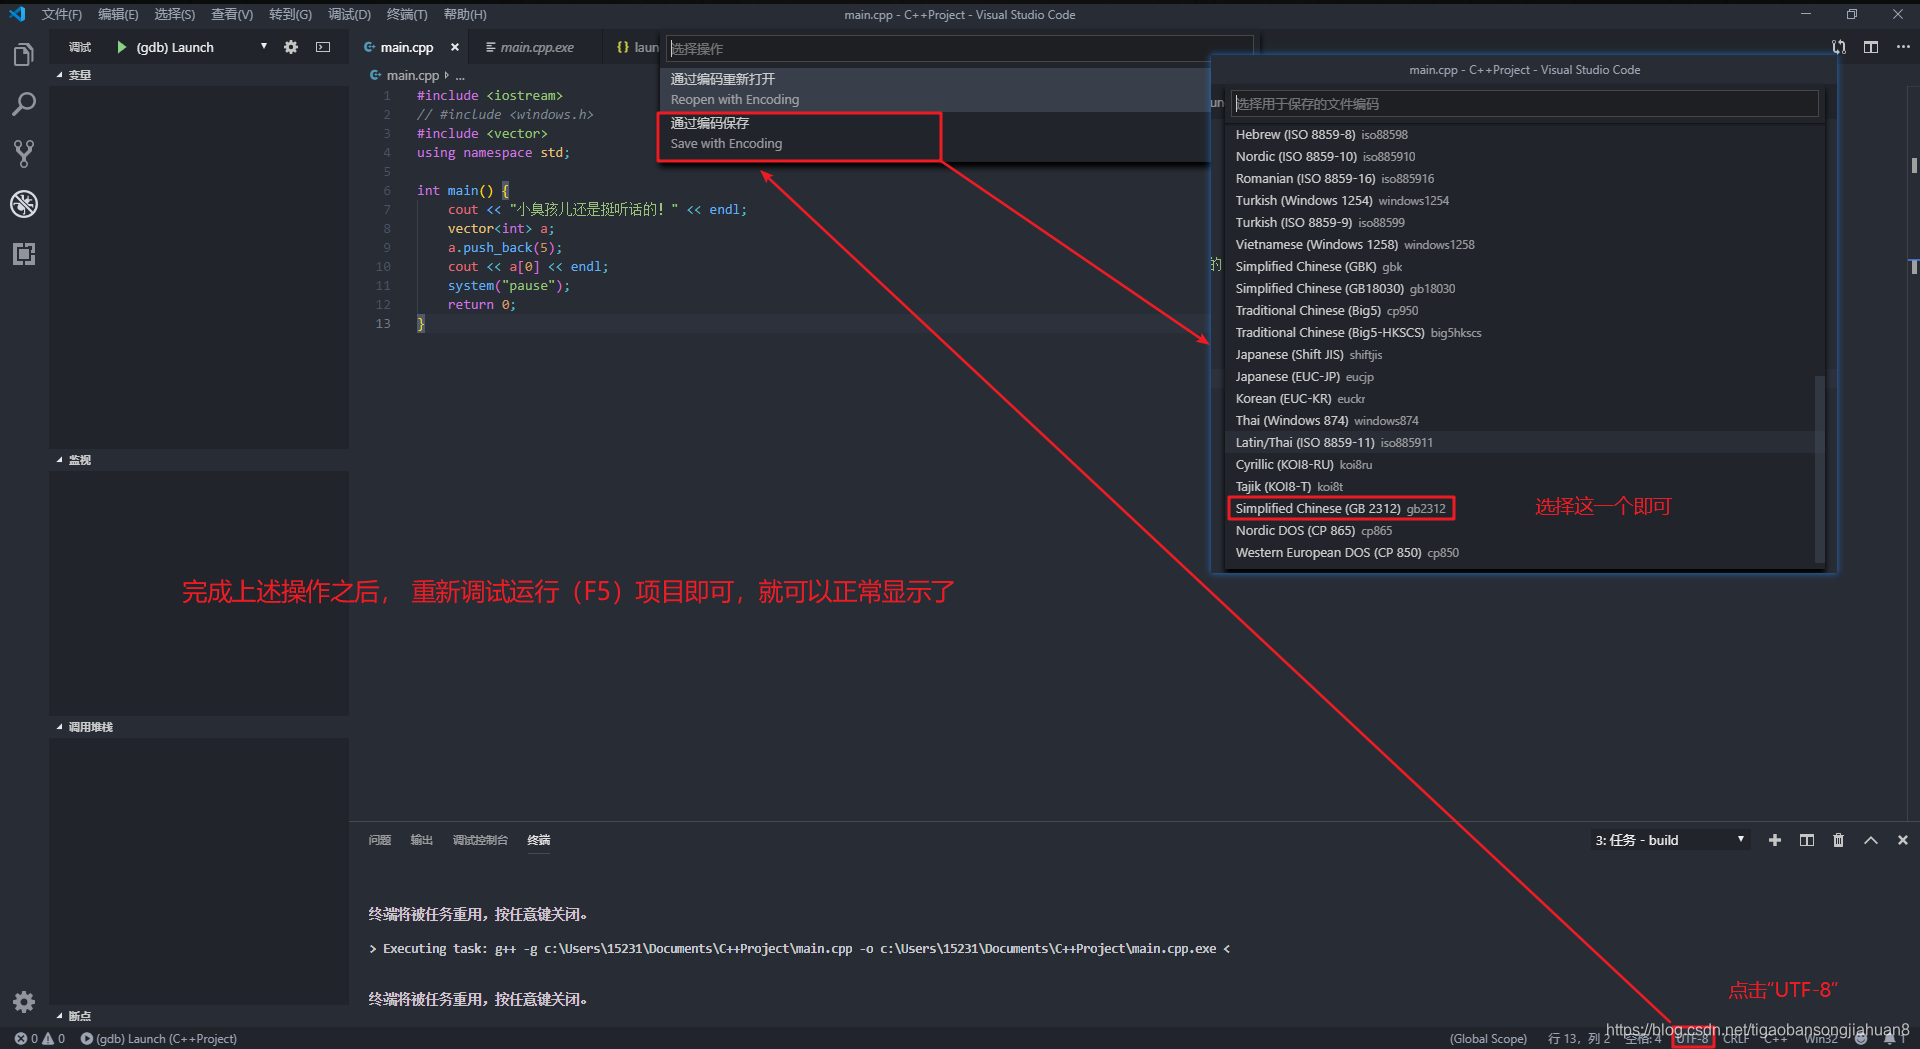Open the Debug view in activity bar
Image resolution: width=1920 pixels, height=1049 pixels.
pos(24,204)
